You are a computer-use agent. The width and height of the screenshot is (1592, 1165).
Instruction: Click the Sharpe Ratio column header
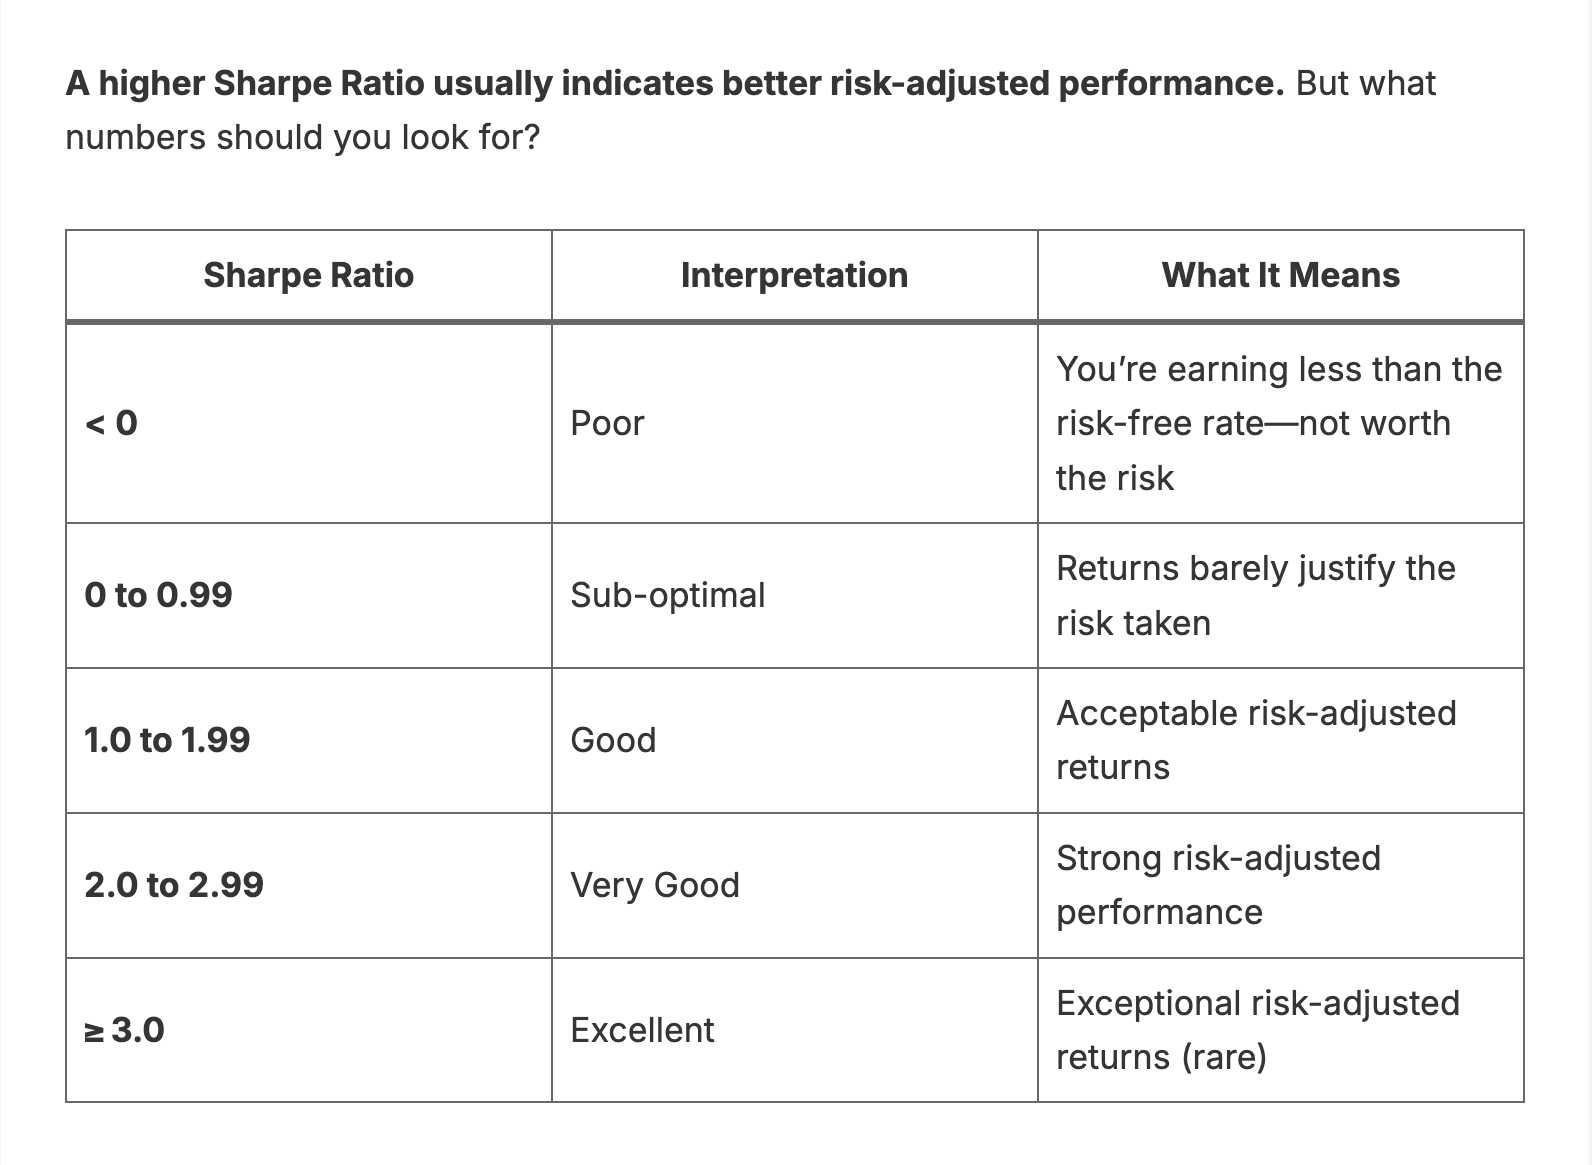(x=308, y=275)
